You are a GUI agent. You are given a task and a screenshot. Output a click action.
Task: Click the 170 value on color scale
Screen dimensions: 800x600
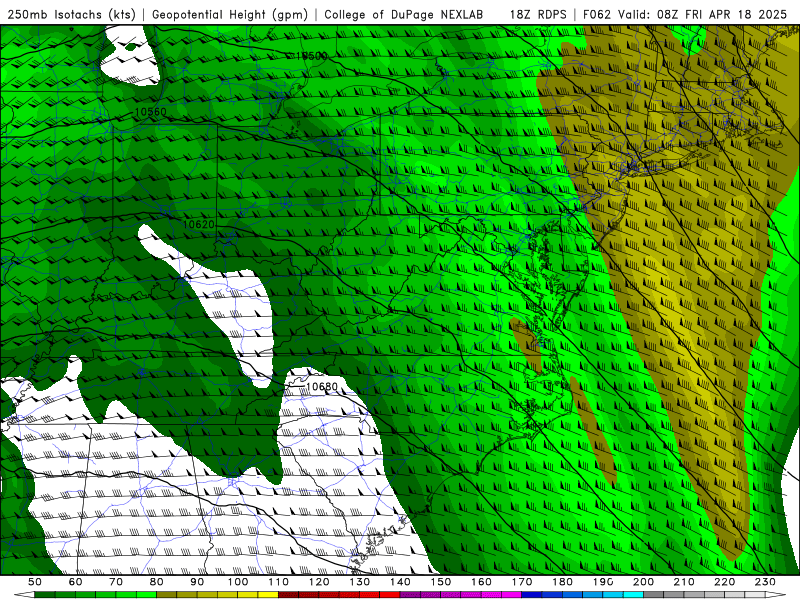[521, 582]
